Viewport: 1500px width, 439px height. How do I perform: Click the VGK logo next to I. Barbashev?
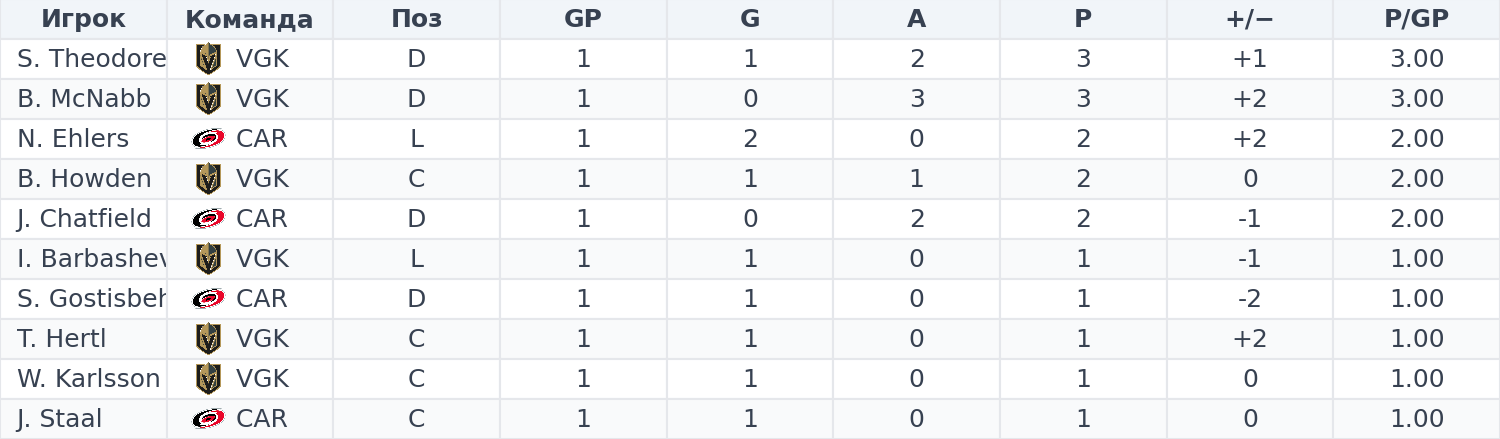tap(208, 259)
